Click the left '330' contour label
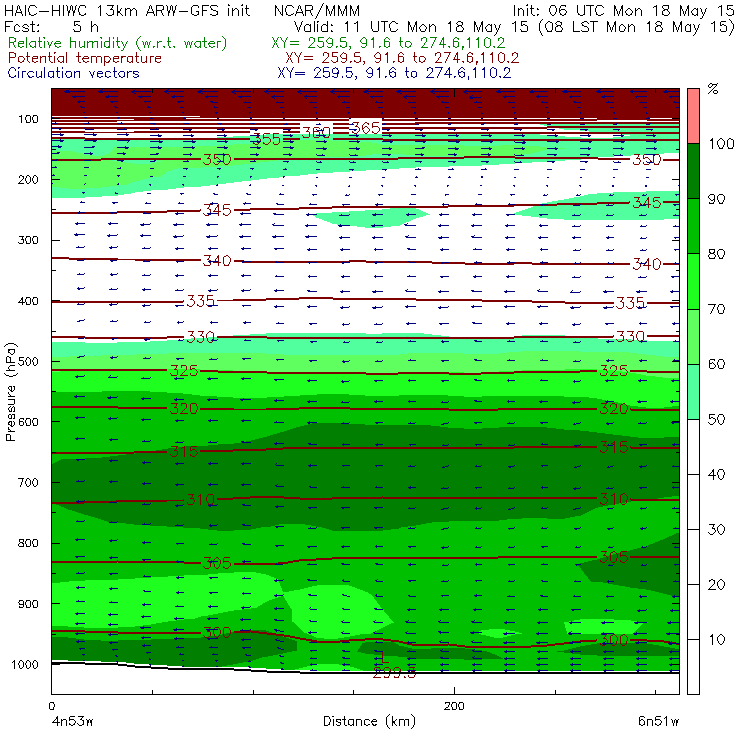The image size is (740, 740). click(201, 337)
